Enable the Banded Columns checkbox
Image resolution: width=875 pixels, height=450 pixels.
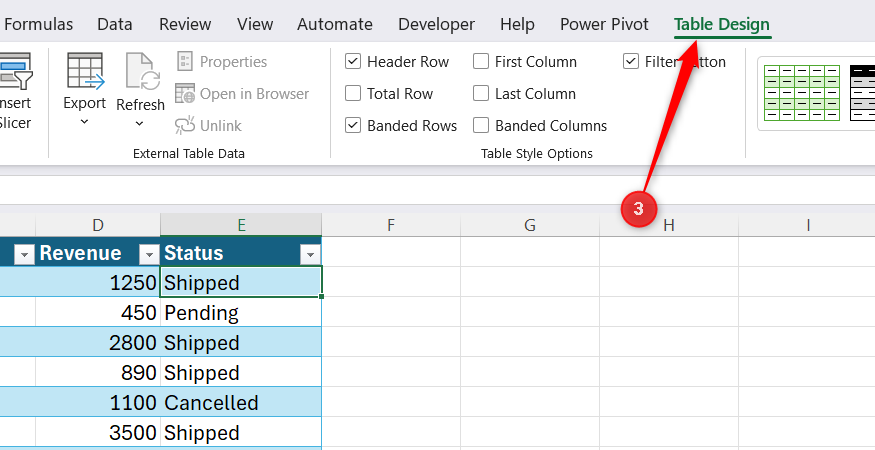coord(480,126)
